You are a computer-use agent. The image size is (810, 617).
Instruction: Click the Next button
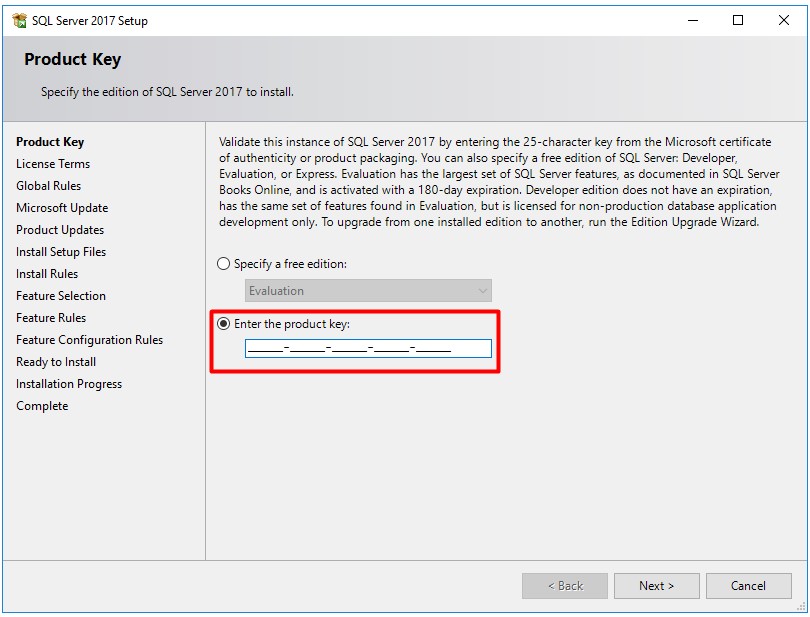(657, 586)
